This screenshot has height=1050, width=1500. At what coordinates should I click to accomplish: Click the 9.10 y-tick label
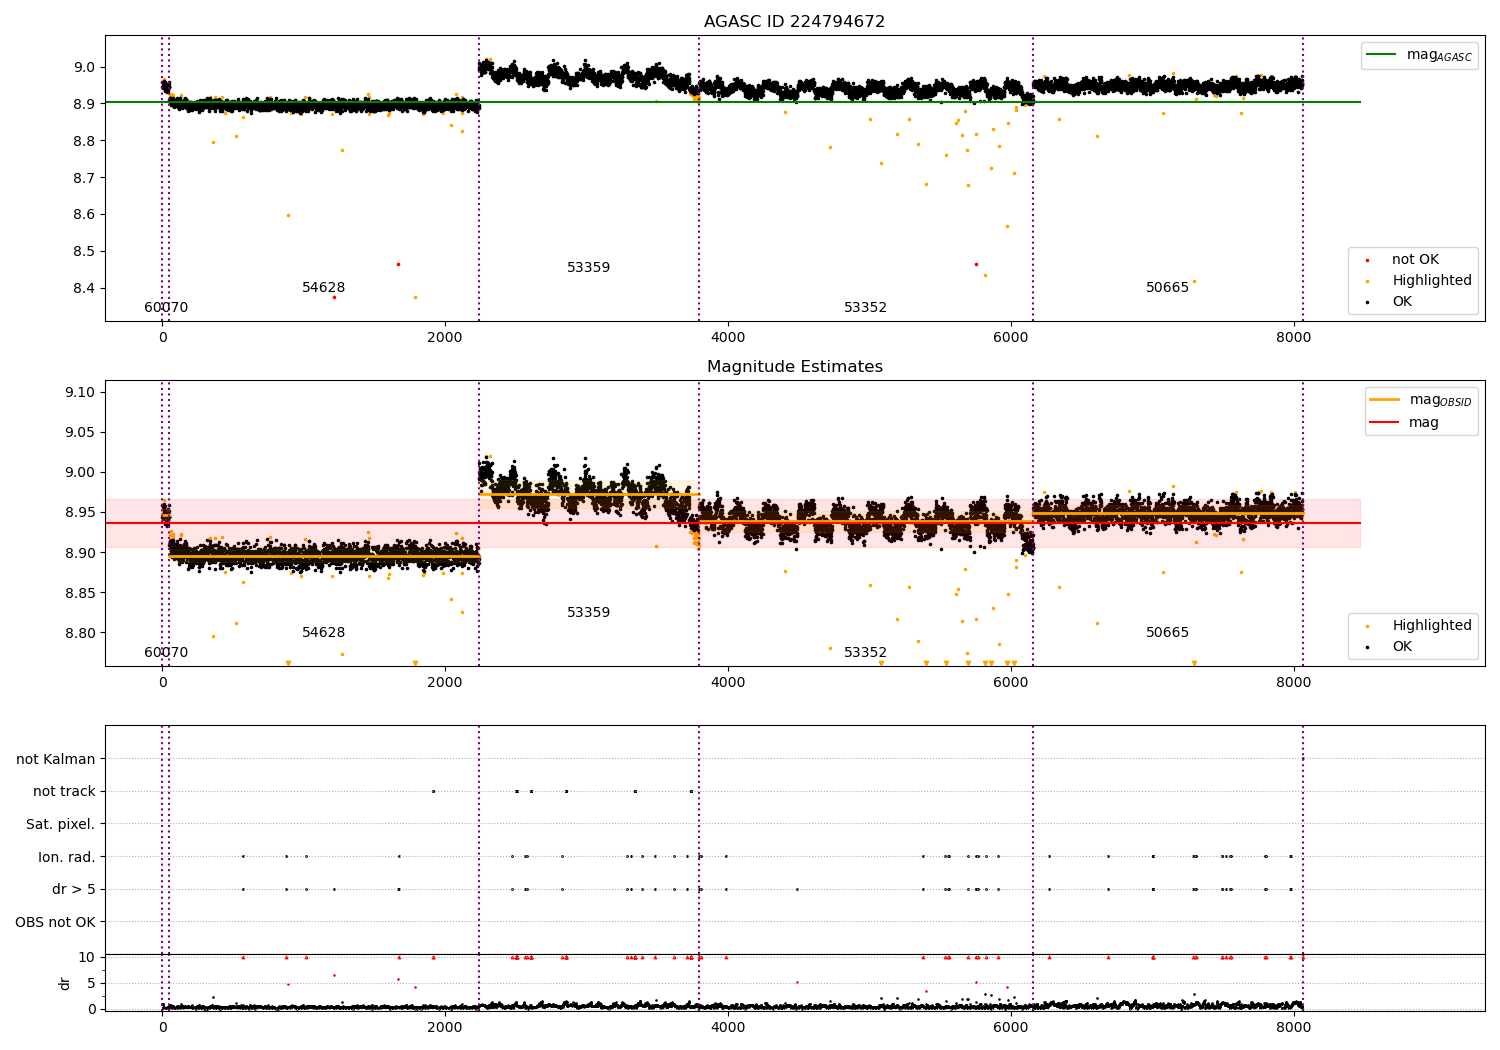(x=79, y=393)
